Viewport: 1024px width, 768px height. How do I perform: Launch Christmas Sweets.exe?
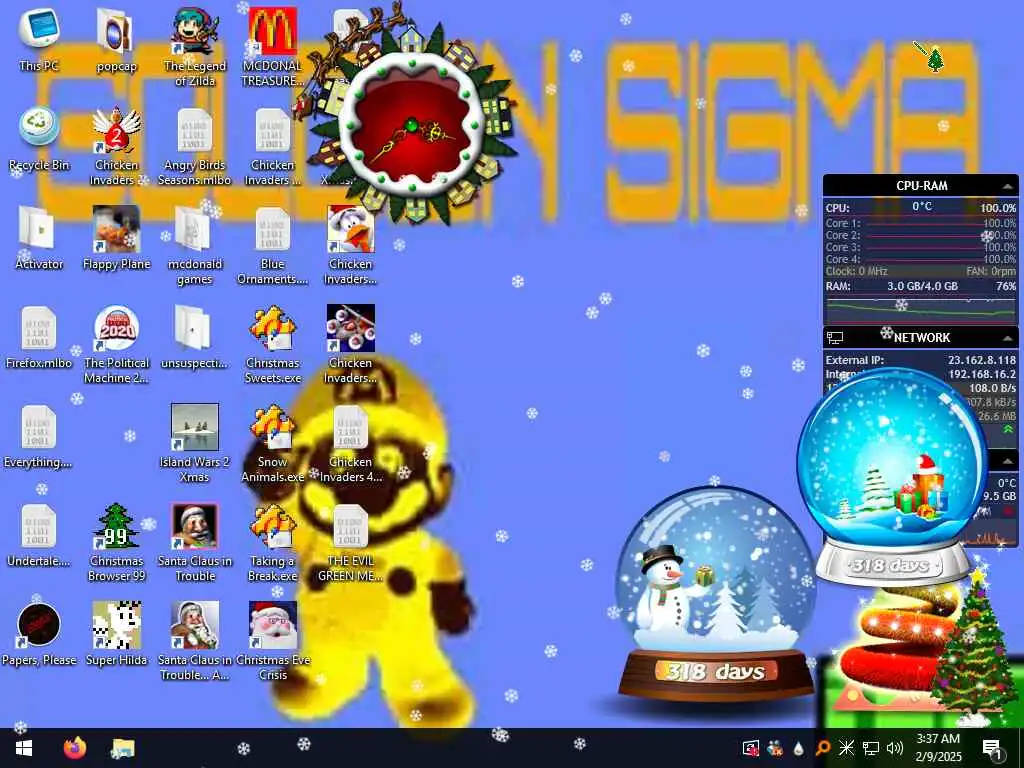click(x=272, y=345)
